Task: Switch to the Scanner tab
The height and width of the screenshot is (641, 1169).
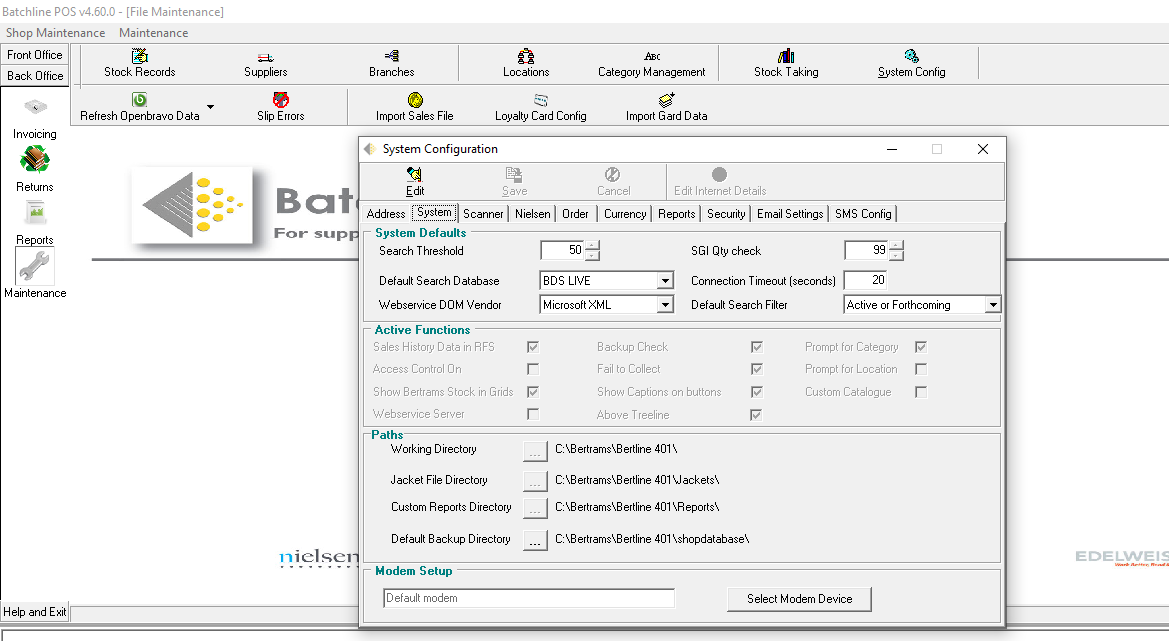Action: point(483,214)
